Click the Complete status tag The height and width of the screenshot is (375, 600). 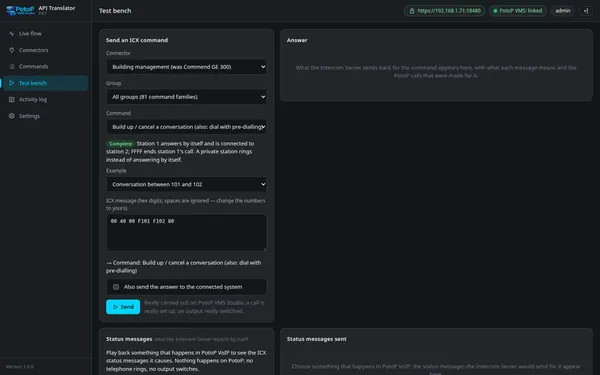coord(120,144)
